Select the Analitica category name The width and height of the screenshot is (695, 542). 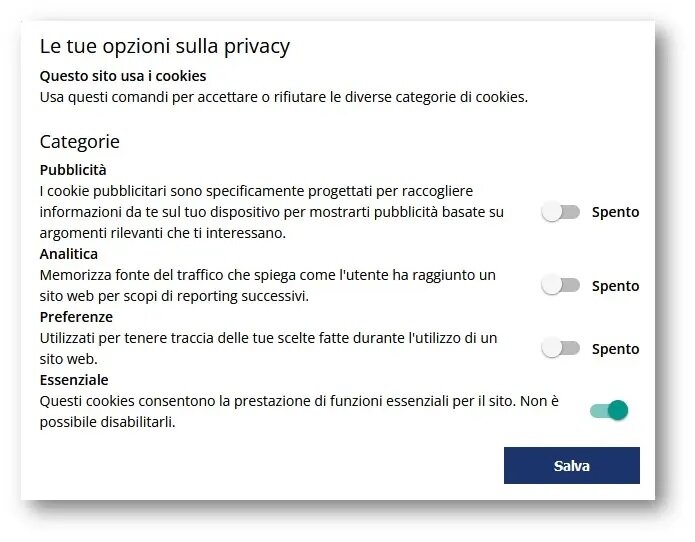coord(69,254)
